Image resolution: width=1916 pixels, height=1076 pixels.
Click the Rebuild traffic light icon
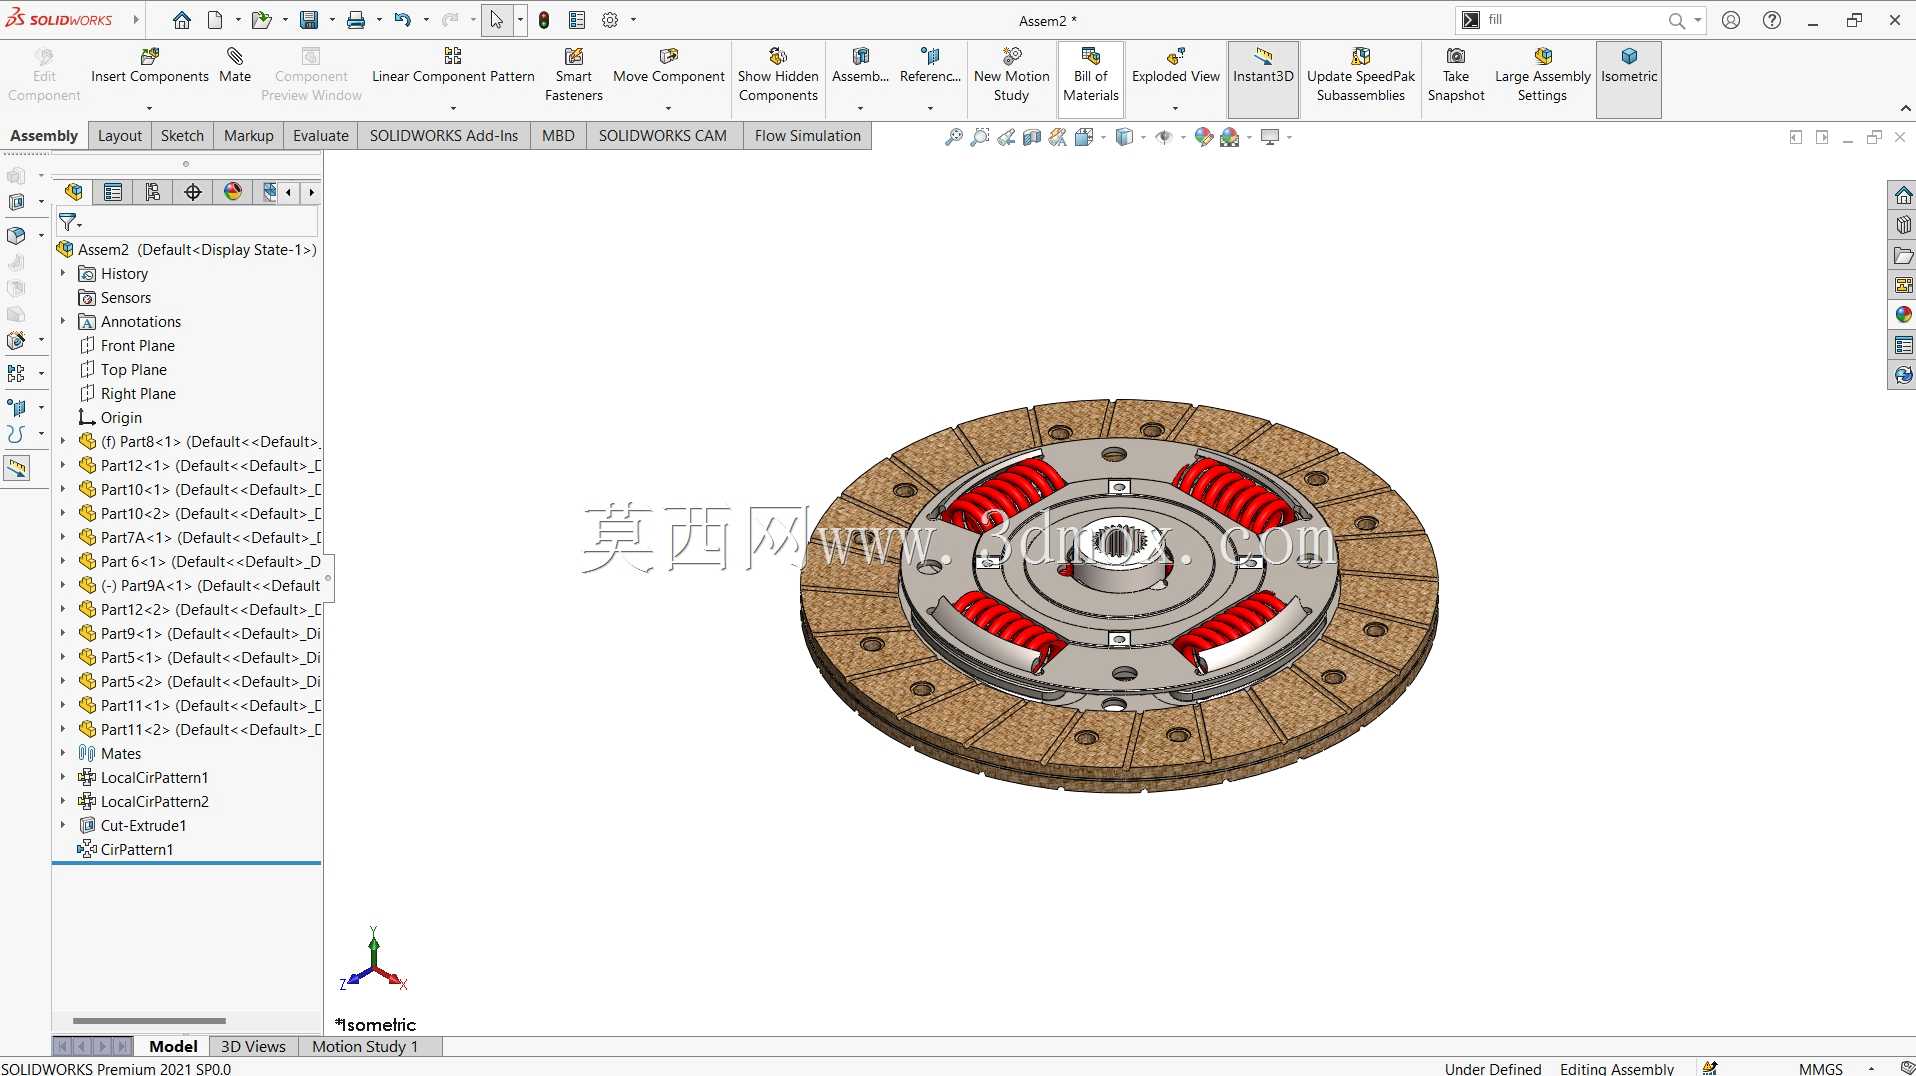pyautogui.click(x=544, y=20)
